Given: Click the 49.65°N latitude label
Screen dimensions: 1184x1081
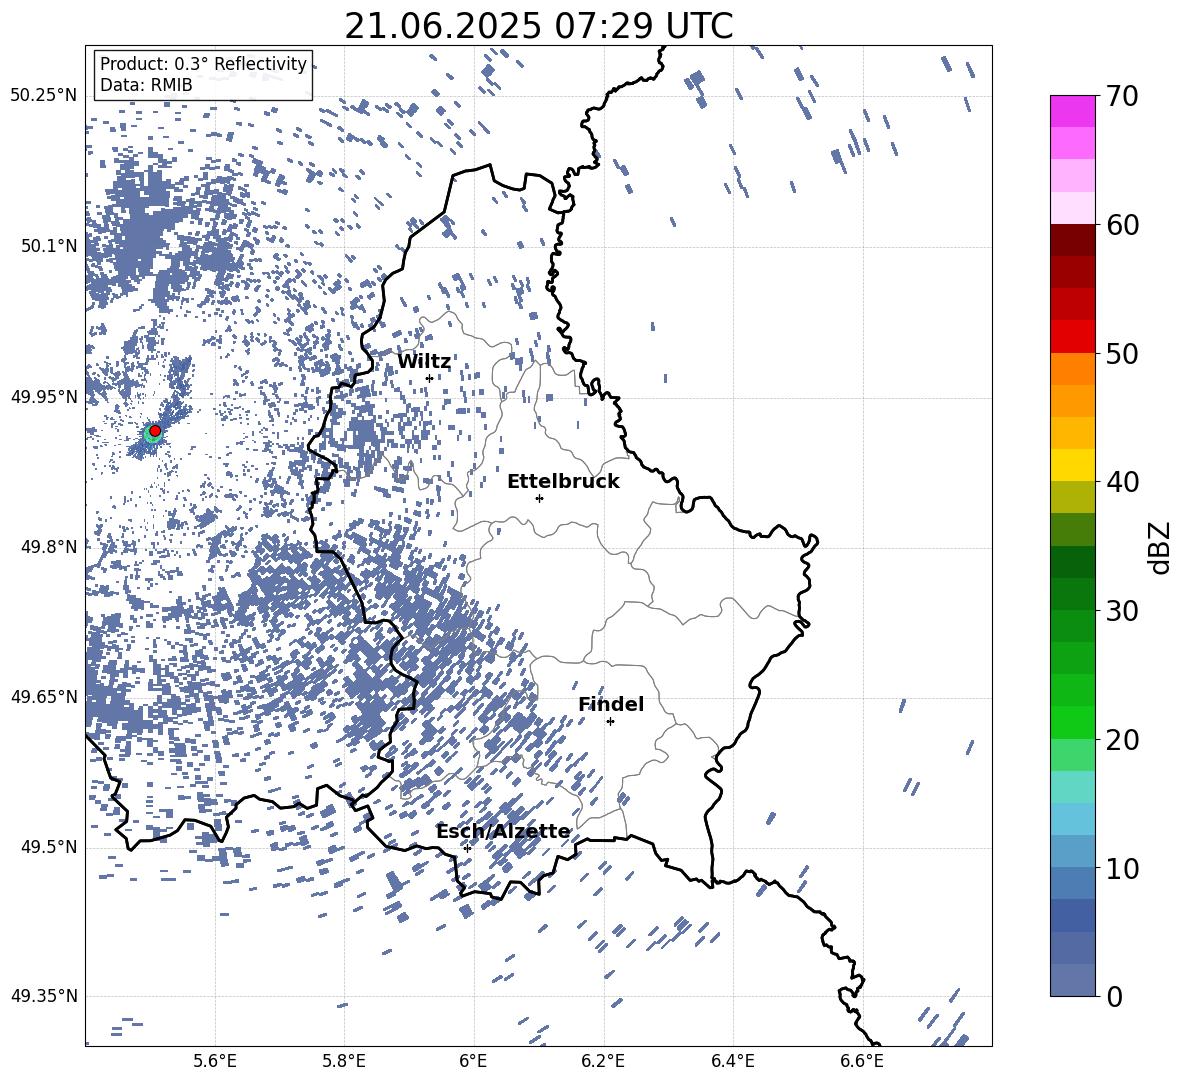Looking at the screenshot, I should coord(45,696).
